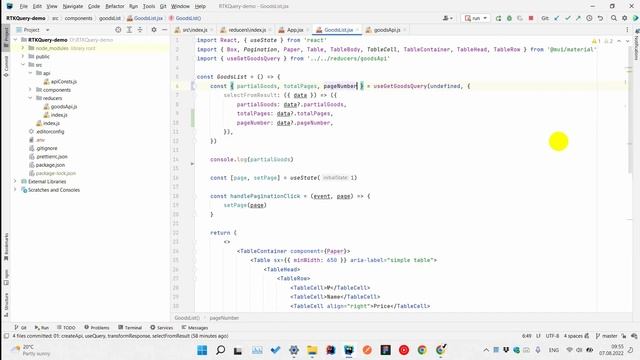Open the Messages tool window

coord(195,328)
